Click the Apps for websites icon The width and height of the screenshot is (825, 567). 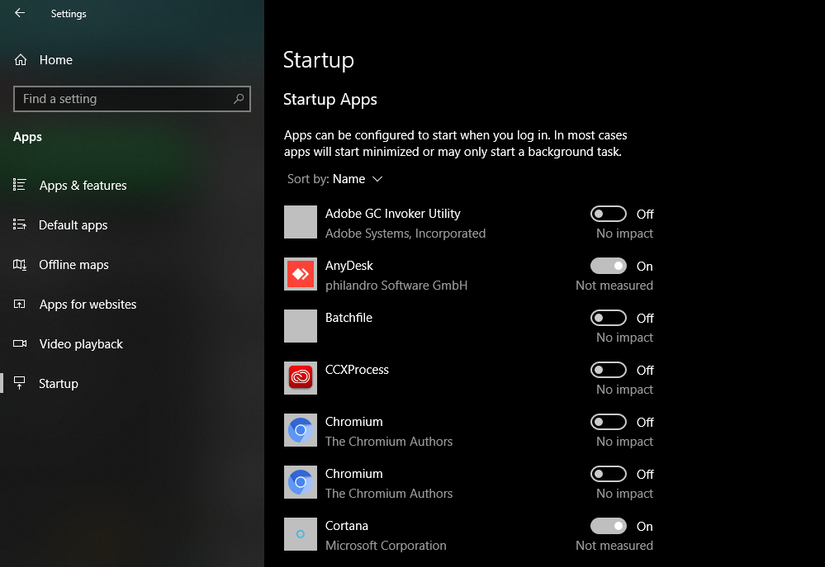click(19, 304)
